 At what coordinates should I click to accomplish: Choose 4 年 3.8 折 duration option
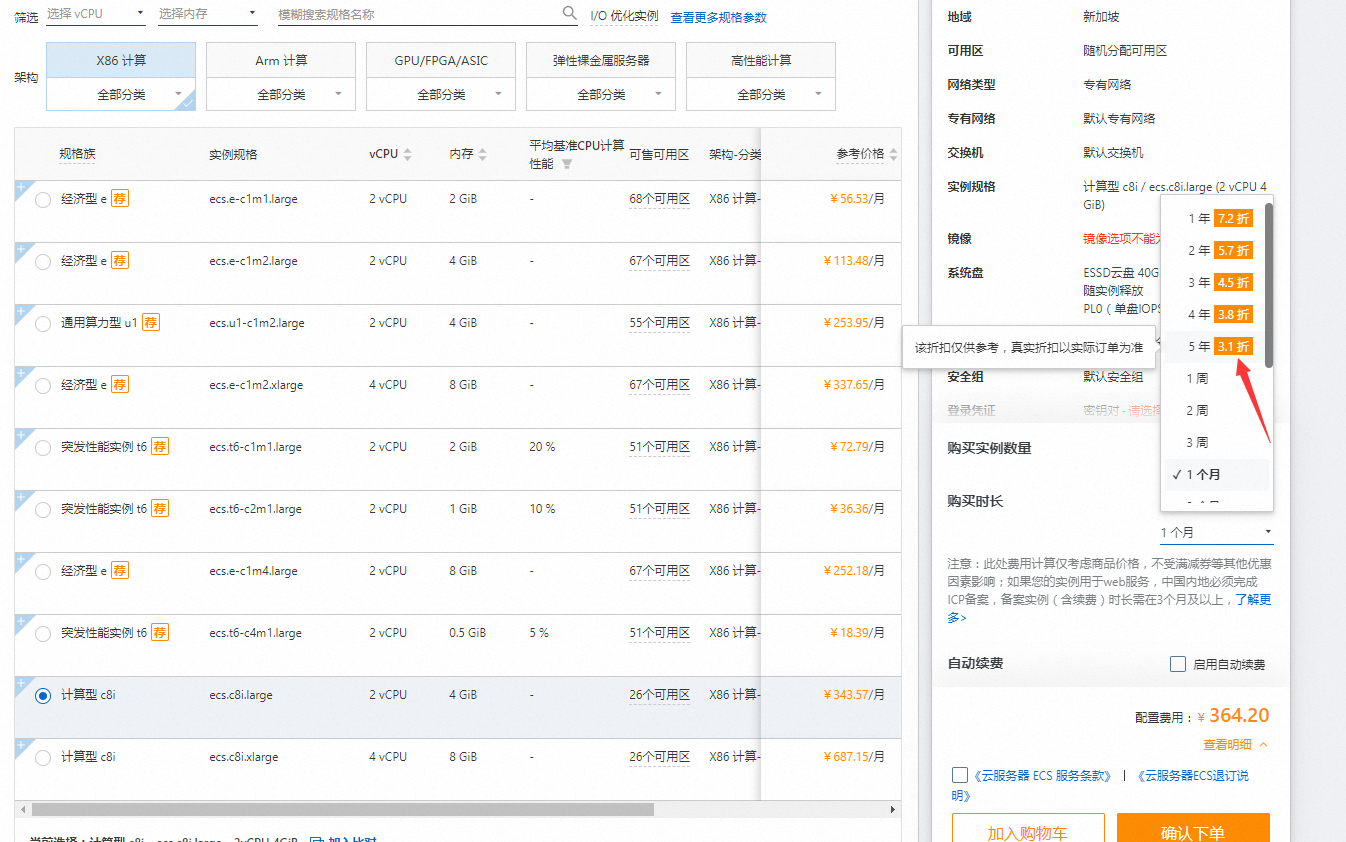1217,314
